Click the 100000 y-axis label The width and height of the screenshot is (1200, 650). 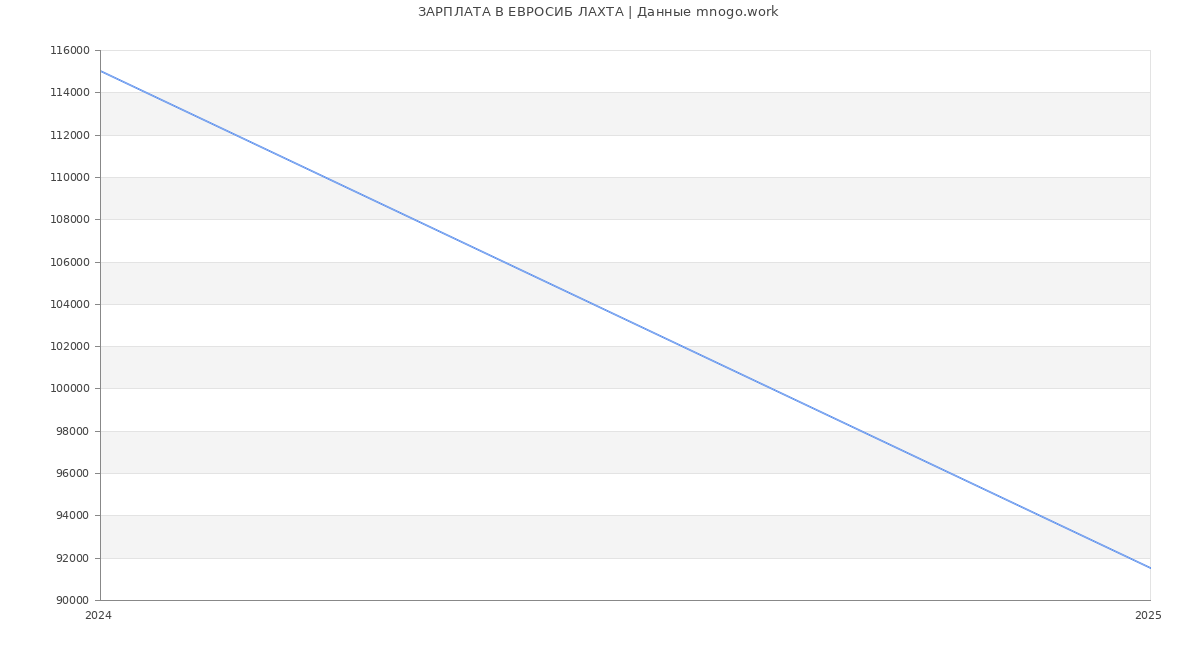[70, 389]
